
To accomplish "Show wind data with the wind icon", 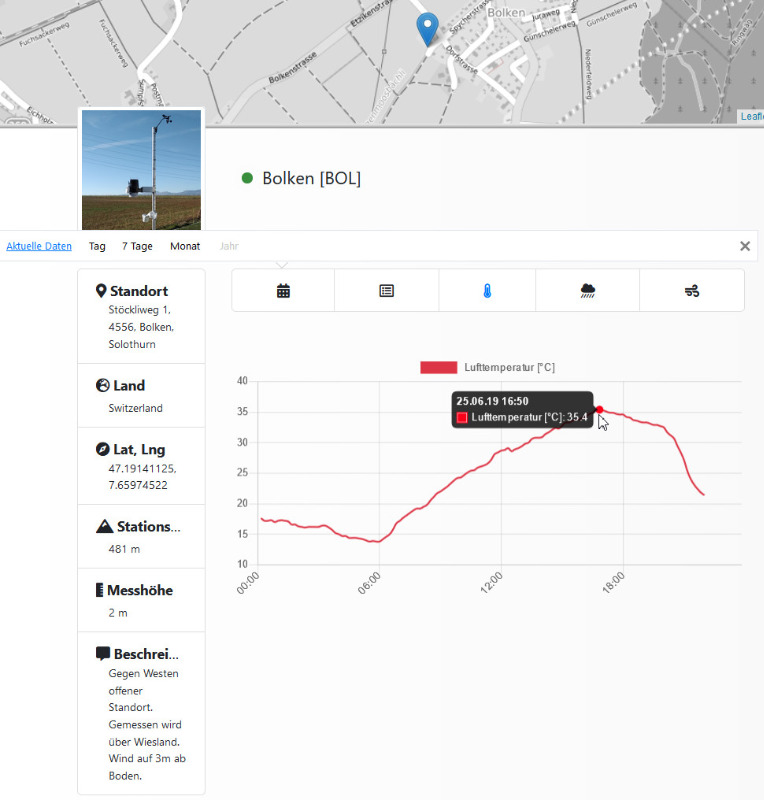I will pyautogui.click(x=692, y=291).
